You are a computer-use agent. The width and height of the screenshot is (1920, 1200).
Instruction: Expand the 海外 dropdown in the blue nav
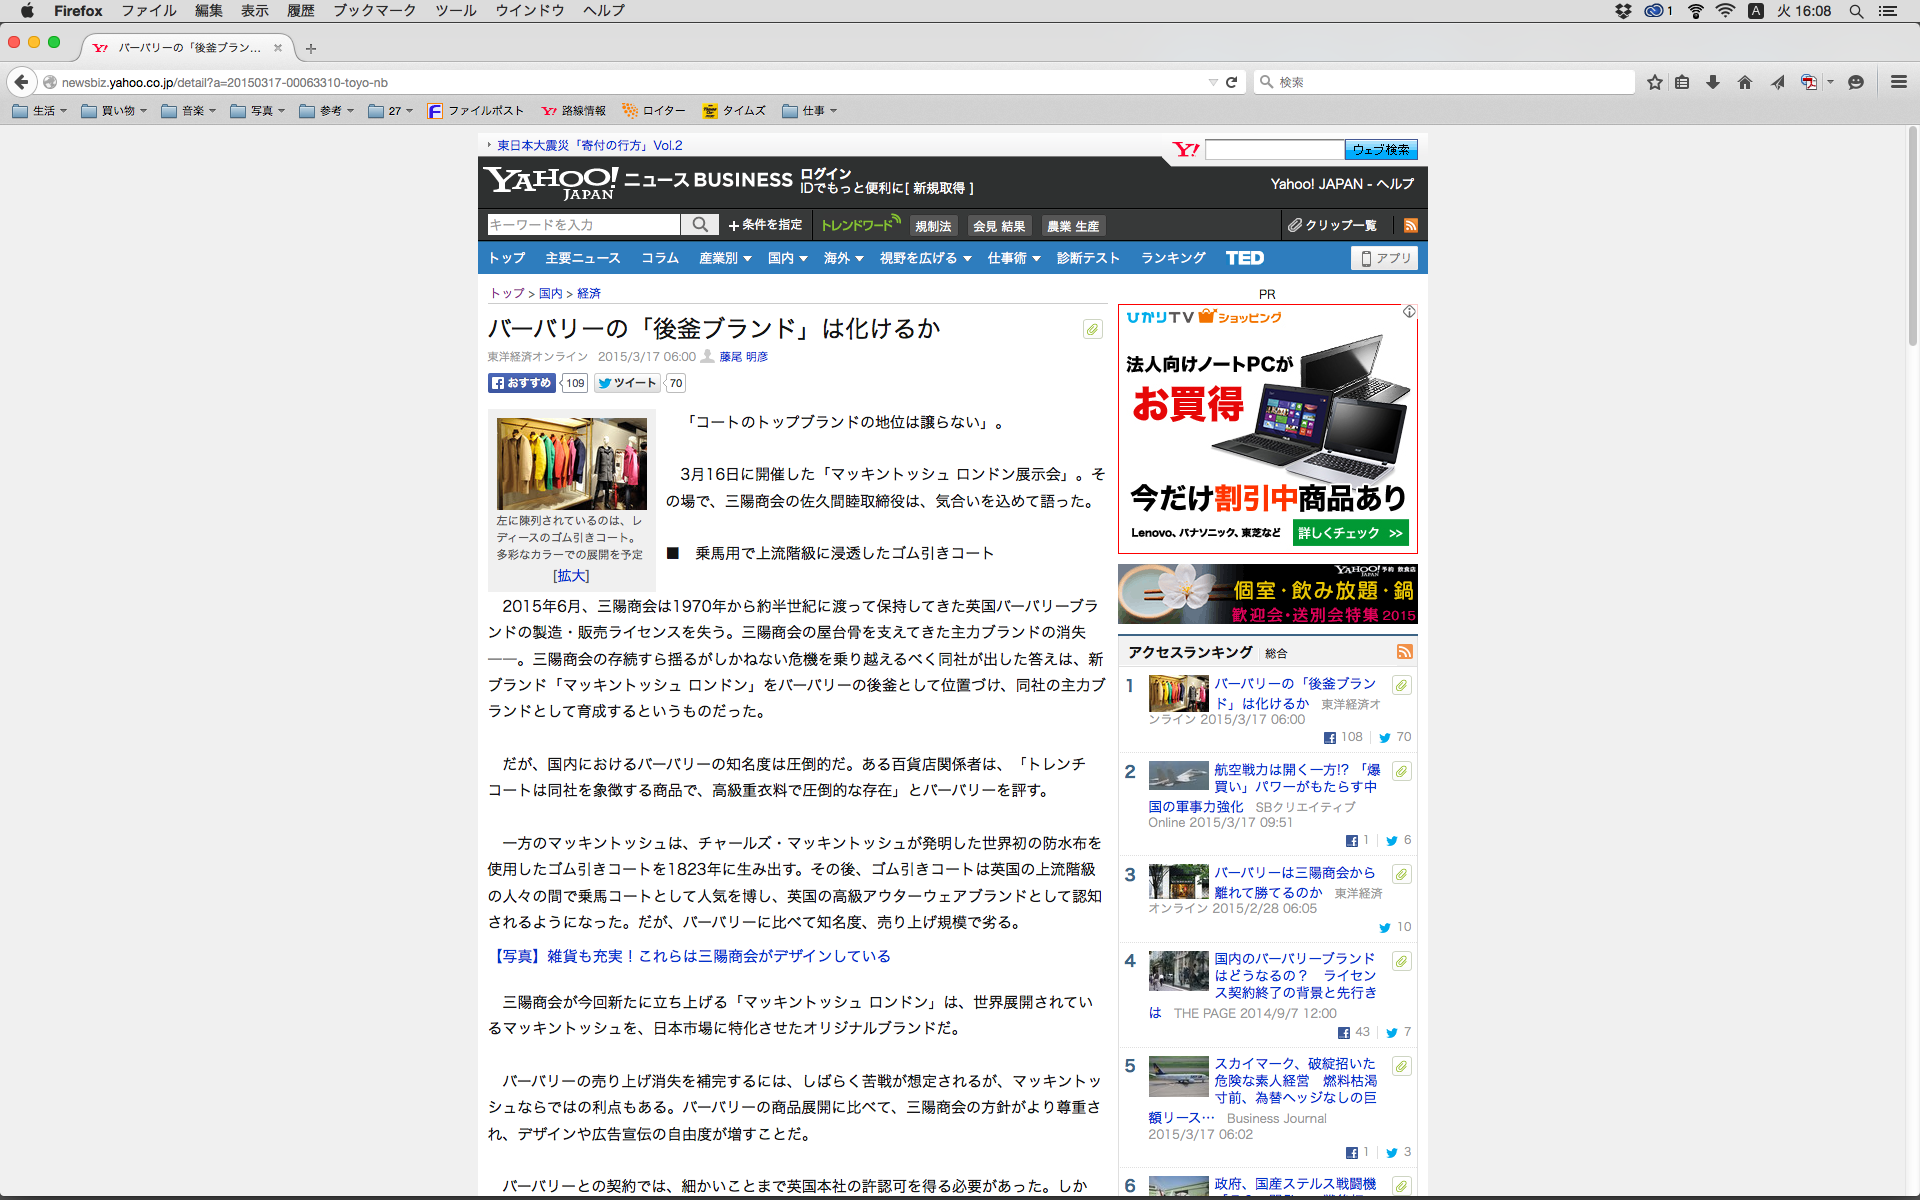tap(843, 258)
